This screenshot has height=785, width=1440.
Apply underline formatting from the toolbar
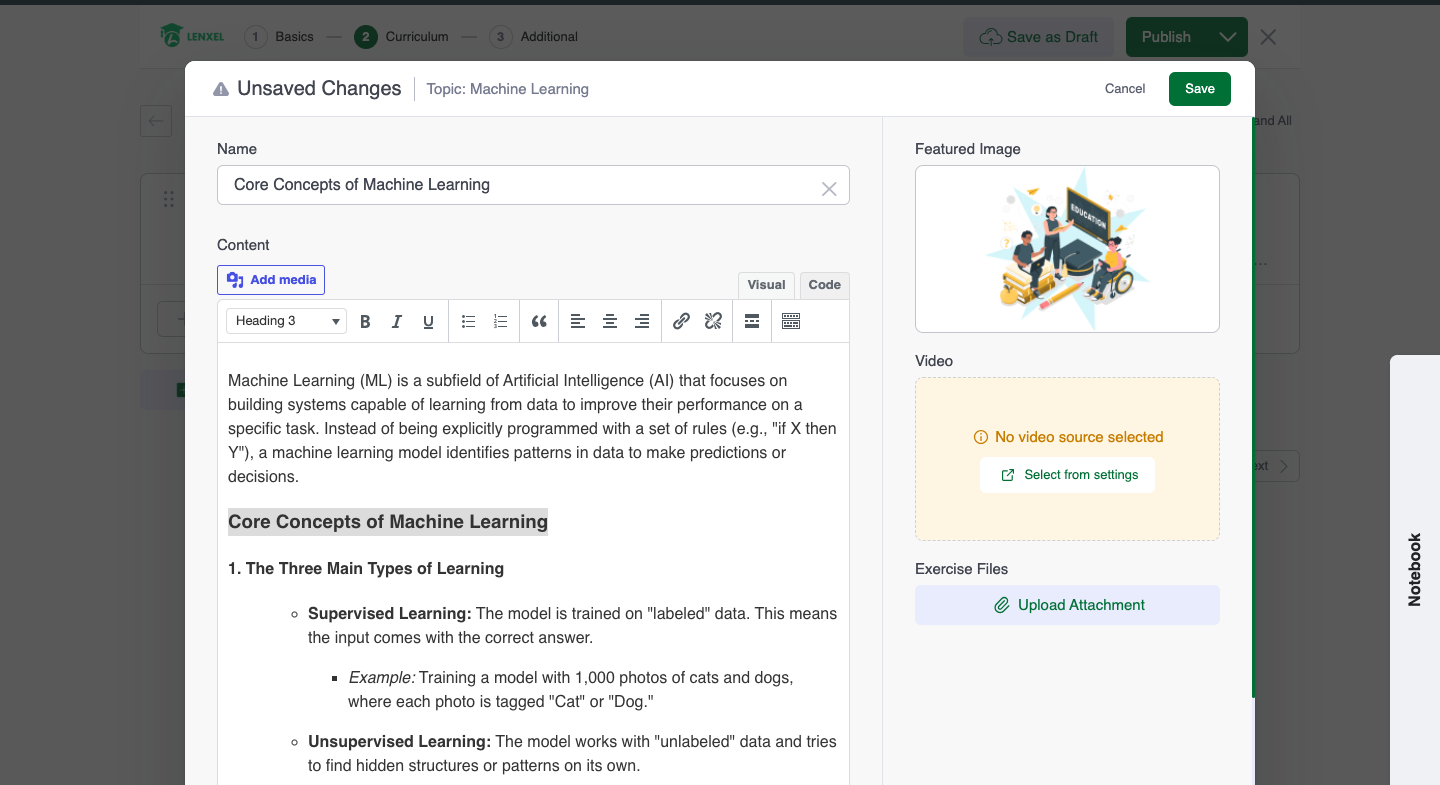pyautogui.click(x=428, y=321)
